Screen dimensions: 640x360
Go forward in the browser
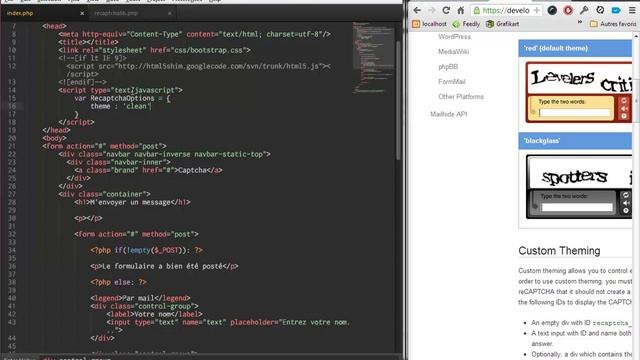[x=431, y=10]
